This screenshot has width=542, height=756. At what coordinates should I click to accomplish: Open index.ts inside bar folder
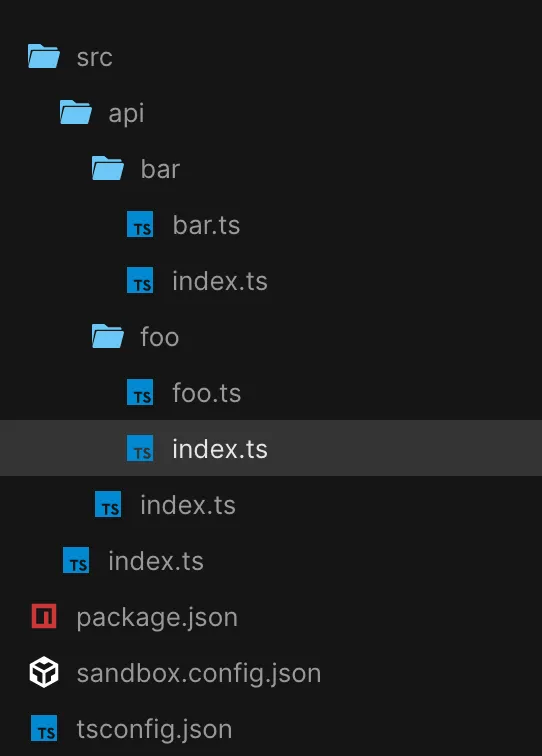click(220, 281)
